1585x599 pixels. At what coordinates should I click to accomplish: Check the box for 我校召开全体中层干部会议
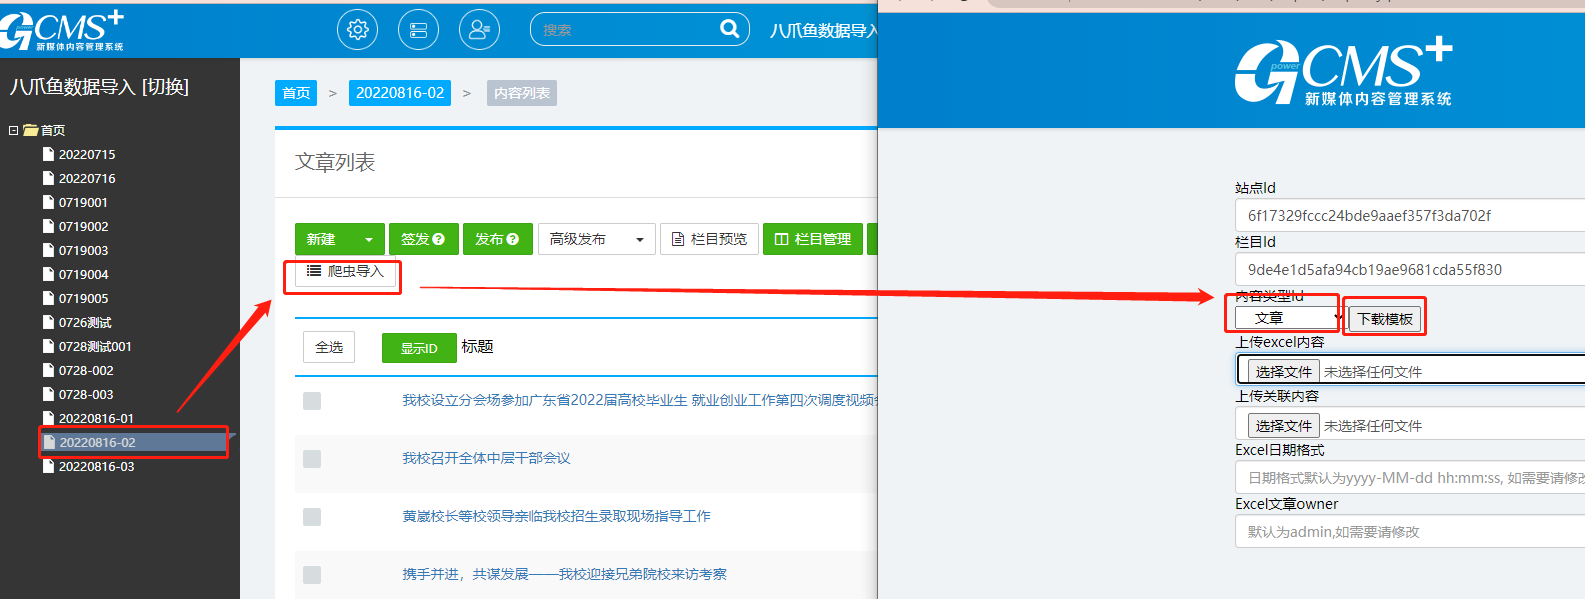pyautogui.click(x=312, y=459)
